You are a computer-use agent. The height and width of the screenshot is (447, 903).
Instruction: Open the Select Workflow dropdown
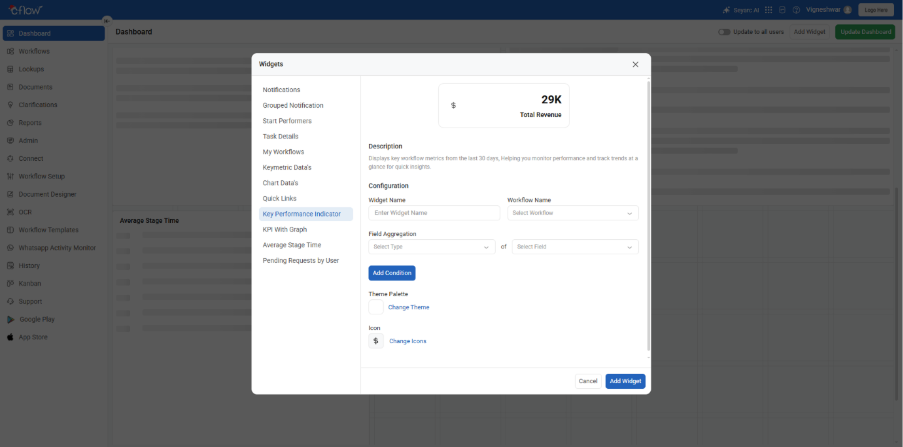tap(572, 213)
